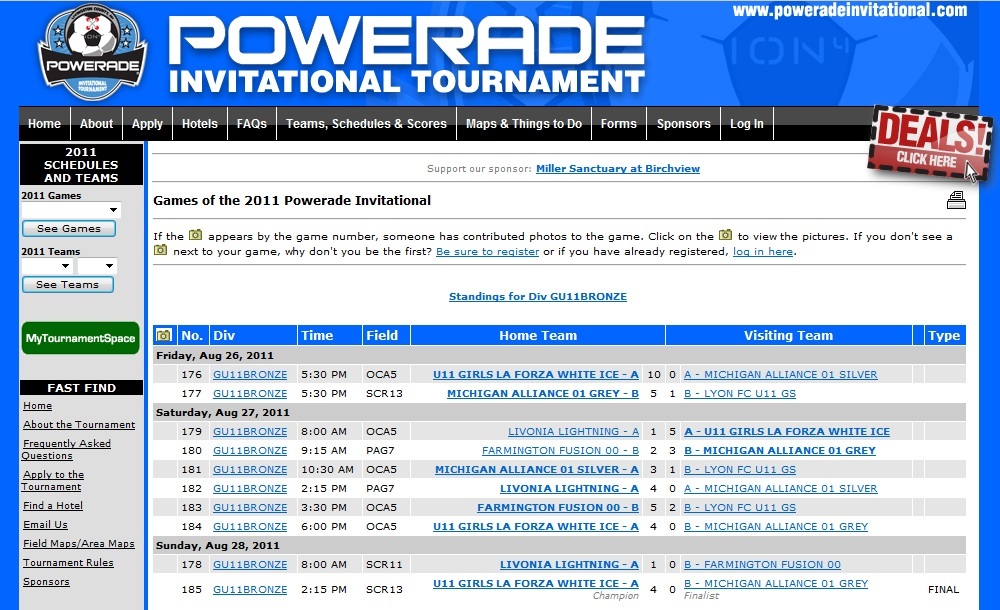Screen dimensions: 1000x610
Task: Open the FAQs menu item
Action: (252, 124)
